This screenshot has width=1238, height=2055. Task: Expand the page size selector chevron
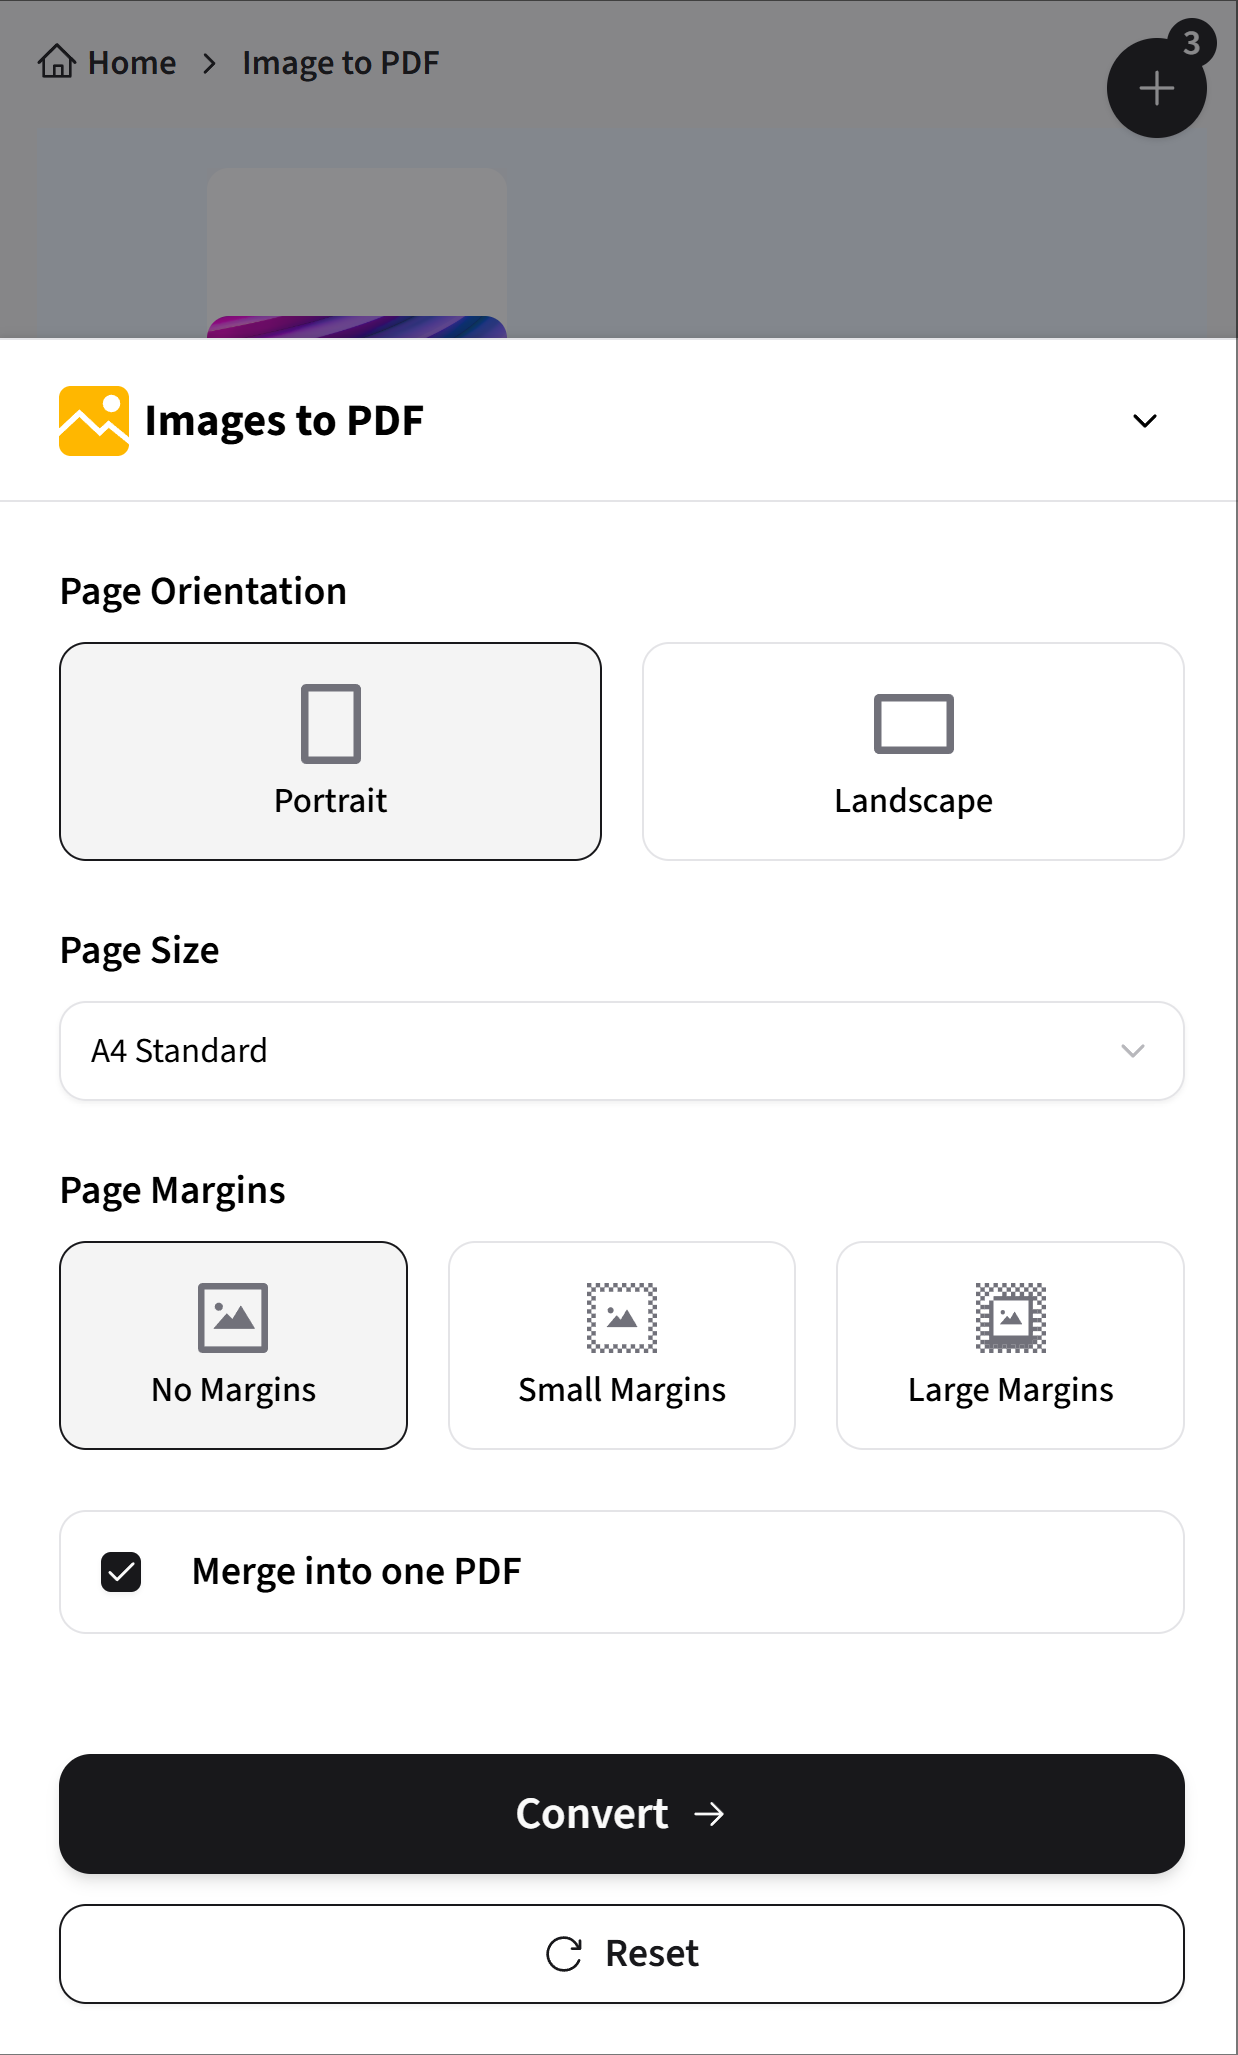(1131, 1050)
